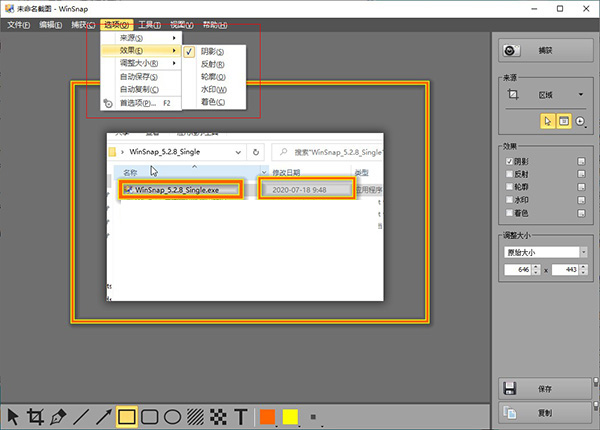The width and height of the screenshot is (600, 430).
Task: Expand the 调整大小(R) submenu
Action: tap(141, 63)
